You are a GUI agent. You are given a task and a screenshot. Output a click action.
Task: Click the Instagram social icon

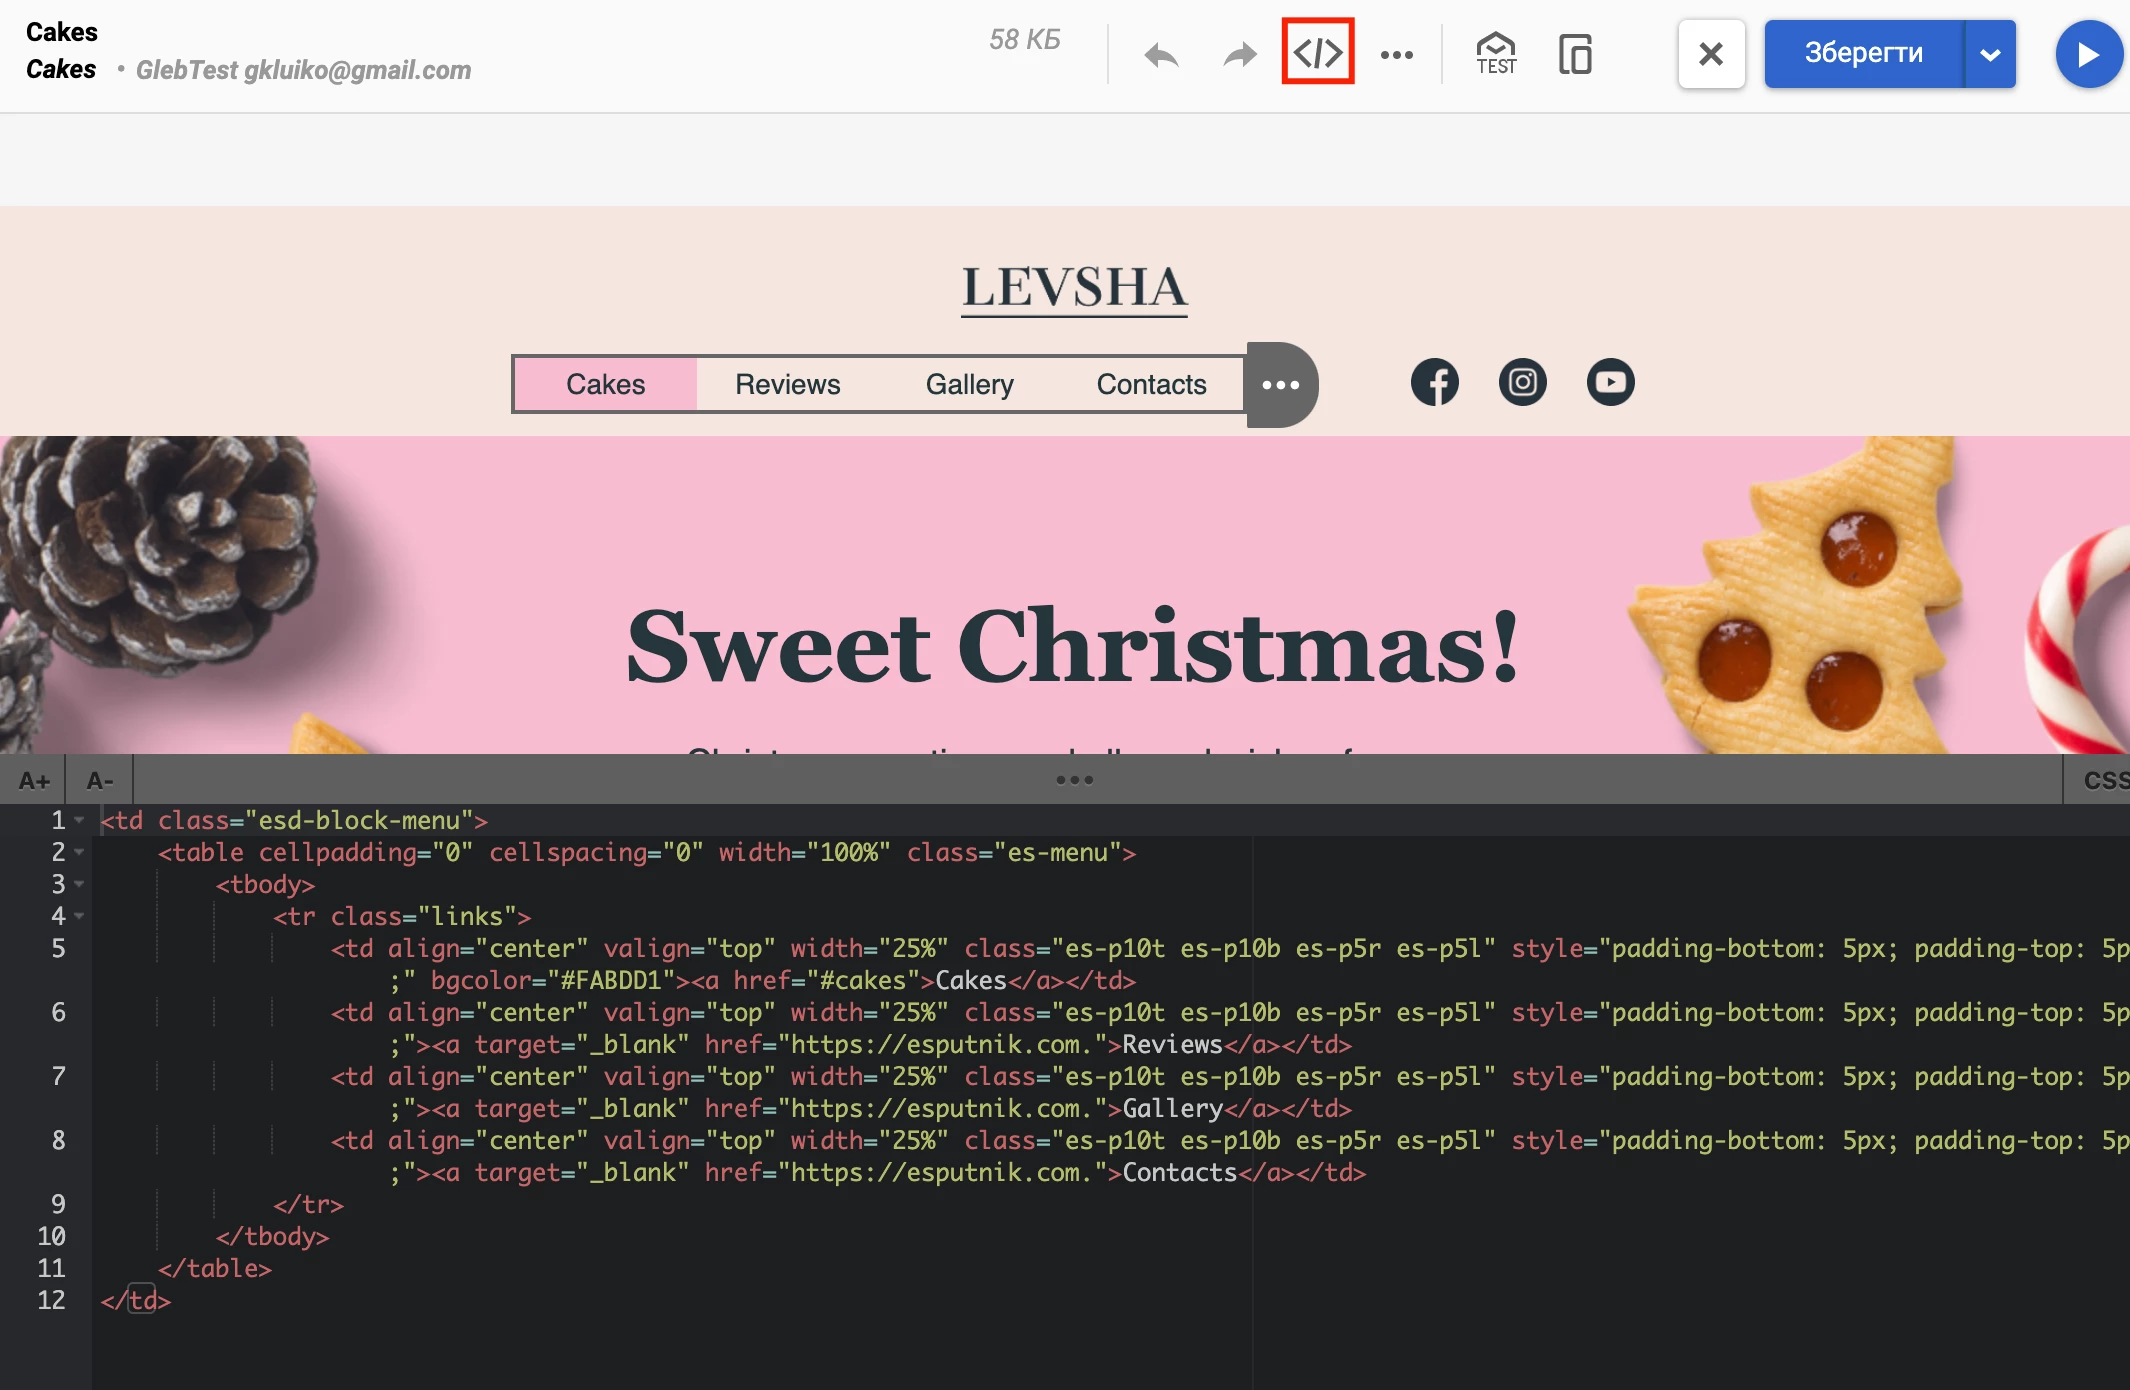coord(1522,382)
